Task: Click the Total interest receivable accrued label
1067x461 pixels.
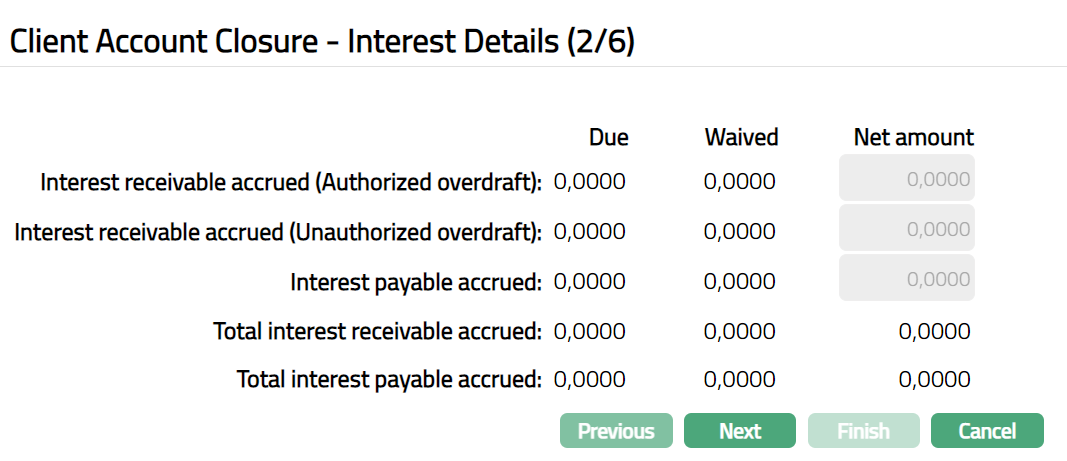Action: (x=377, y=331)
